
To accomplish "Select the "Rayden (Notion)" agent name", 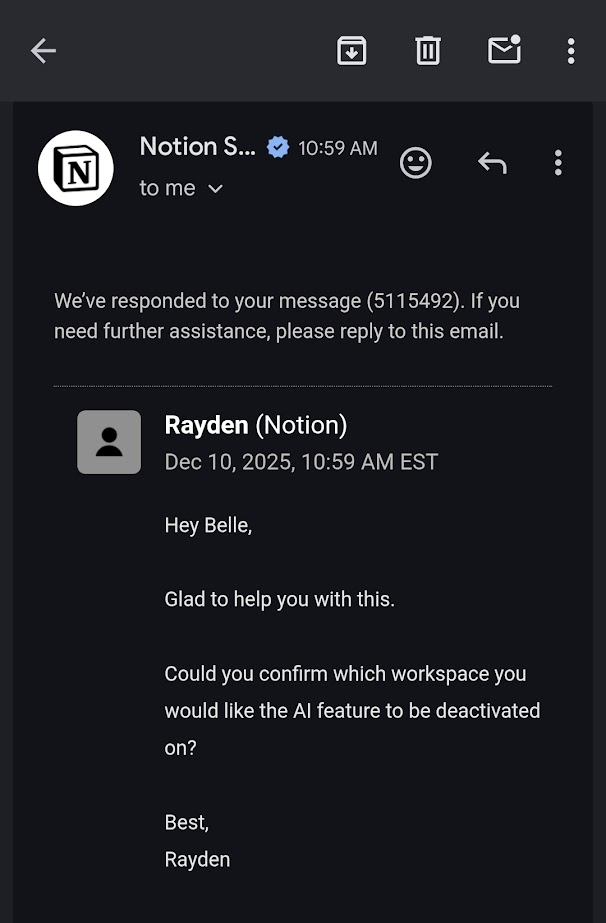I will (256, 425).
